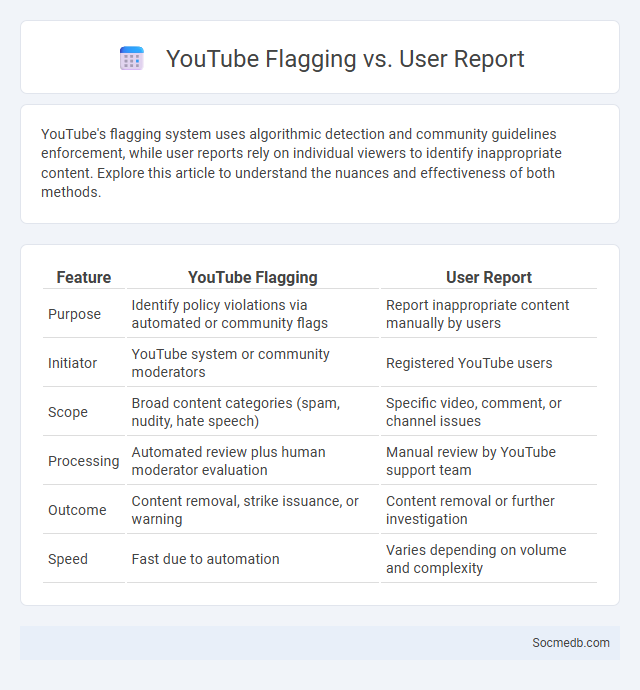Select the 'Scope' row label
This screenshot has width=640, height=690.
(68, 412)
